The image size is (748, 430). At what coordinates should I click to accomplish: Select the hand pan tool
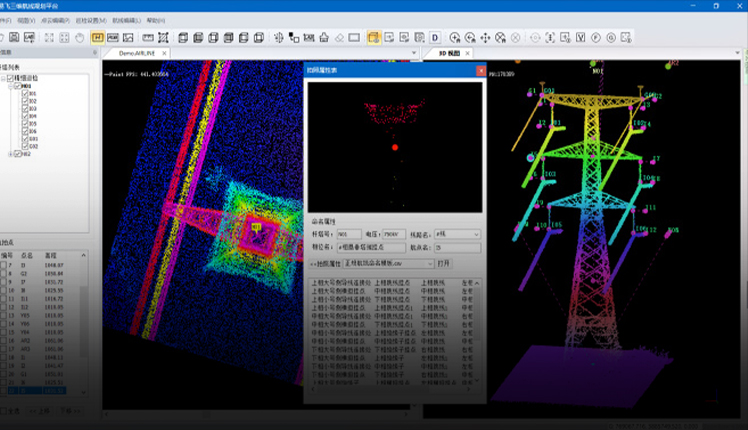point(78,38)
